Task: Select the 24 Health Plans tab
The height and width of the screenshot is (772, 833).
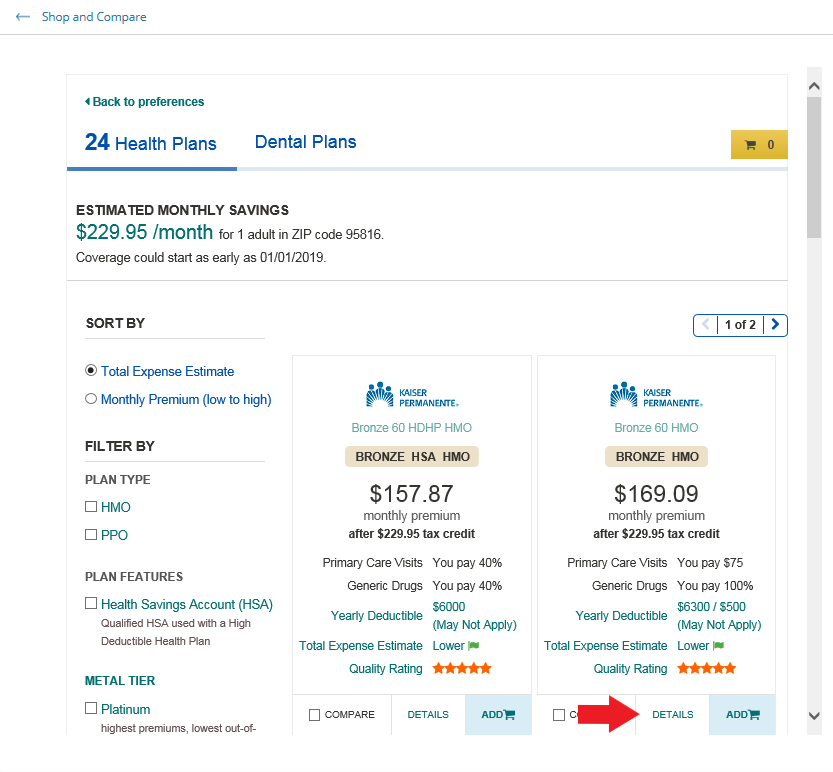Action: pos(151,142)
